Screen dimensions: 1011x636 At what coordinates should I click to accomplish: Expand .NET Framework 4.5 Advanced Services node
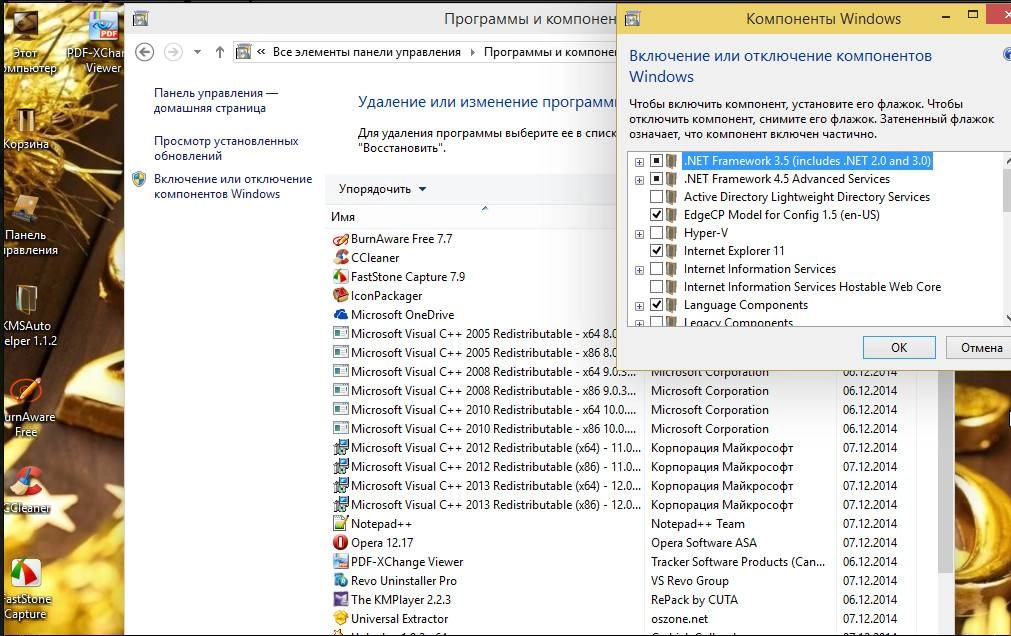pyautogui.click(x=639, y=180)
